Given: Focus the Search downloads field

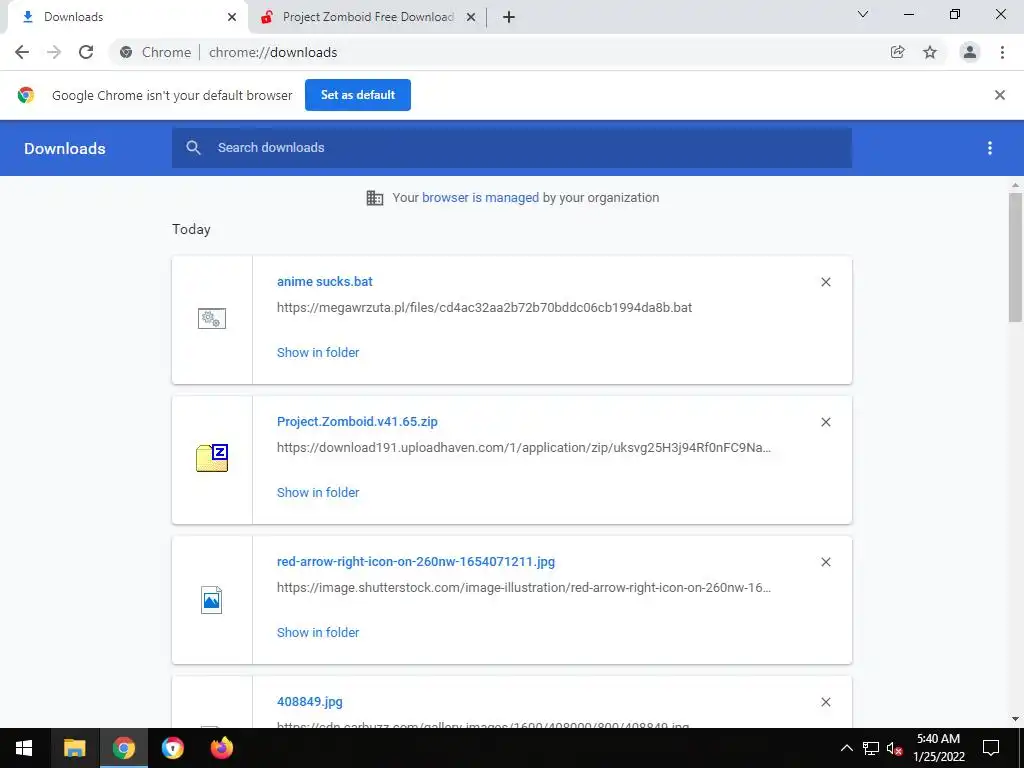Looking at the screenshot, I should (512, 148).
